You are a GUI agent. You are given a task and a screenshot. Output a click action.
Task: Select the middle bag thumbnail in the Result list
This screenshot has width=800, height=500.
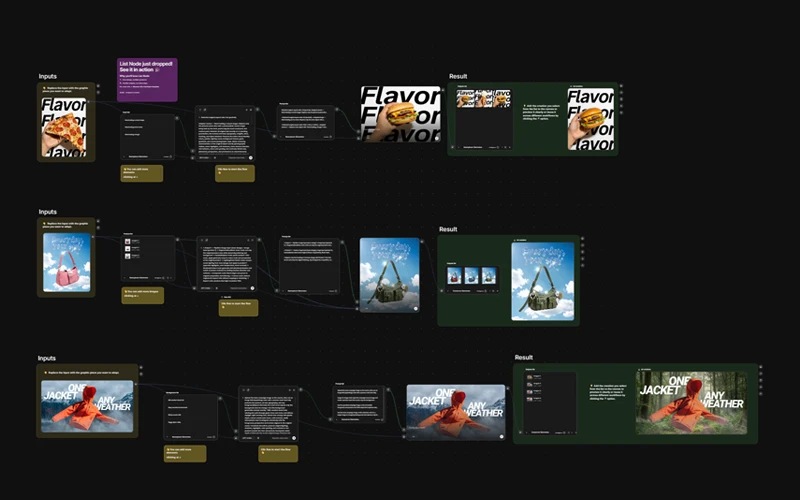click(x=472, y=276)
